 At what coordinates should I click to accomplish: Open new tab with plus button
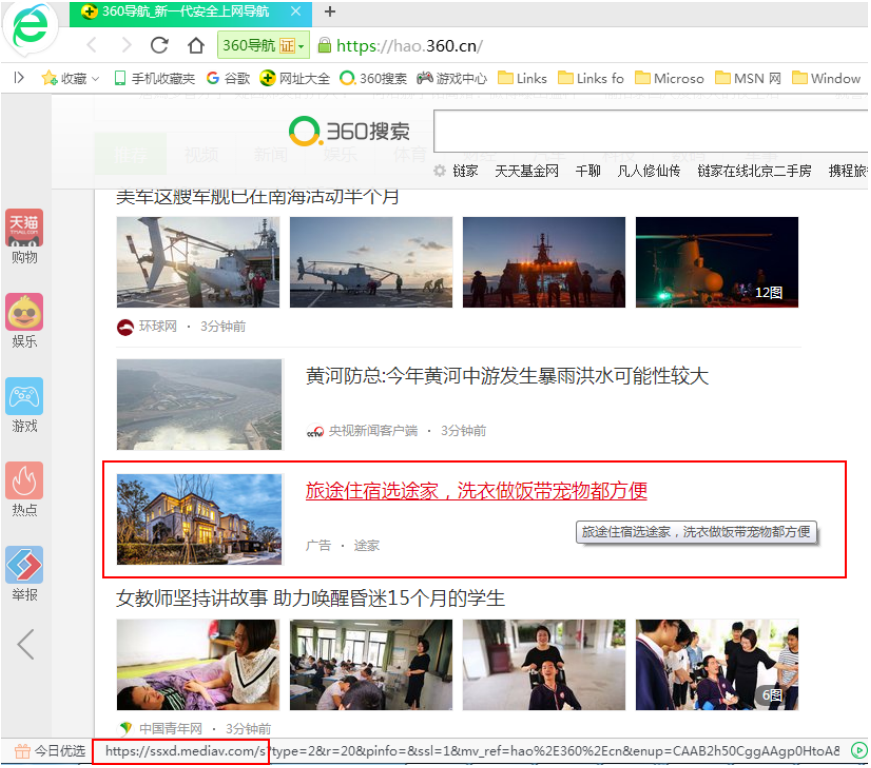330,12
